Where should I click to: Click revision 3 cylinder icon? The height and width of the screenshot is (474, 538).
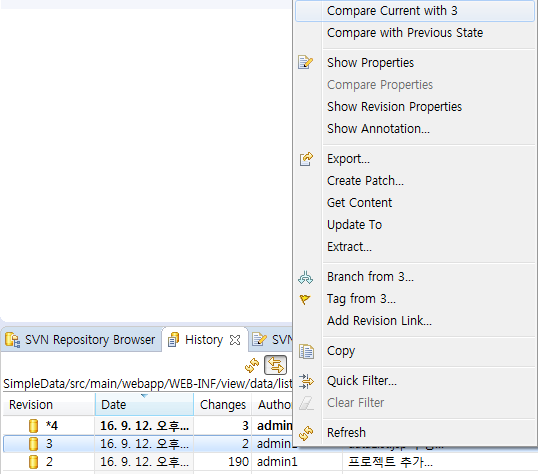[x=33, y=444]
